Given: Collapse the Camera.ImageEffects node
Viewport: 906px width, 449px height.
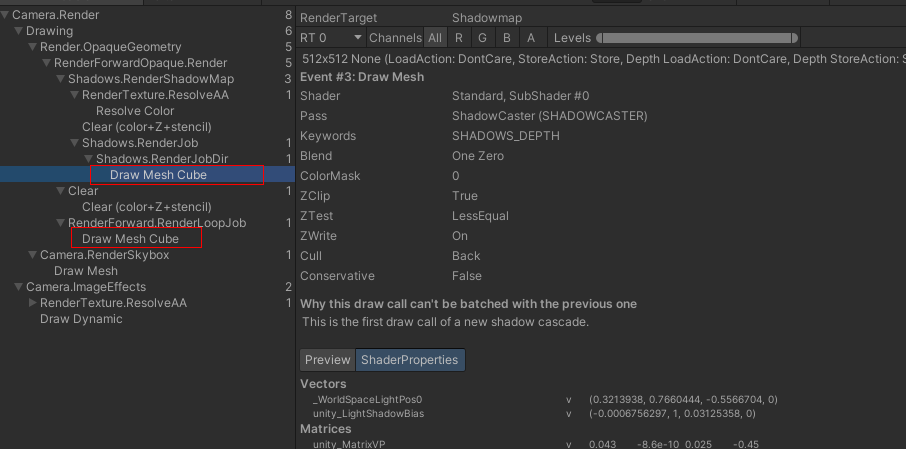Looking at the screenshot, I should pyautogui.click(x=6, y=287).
